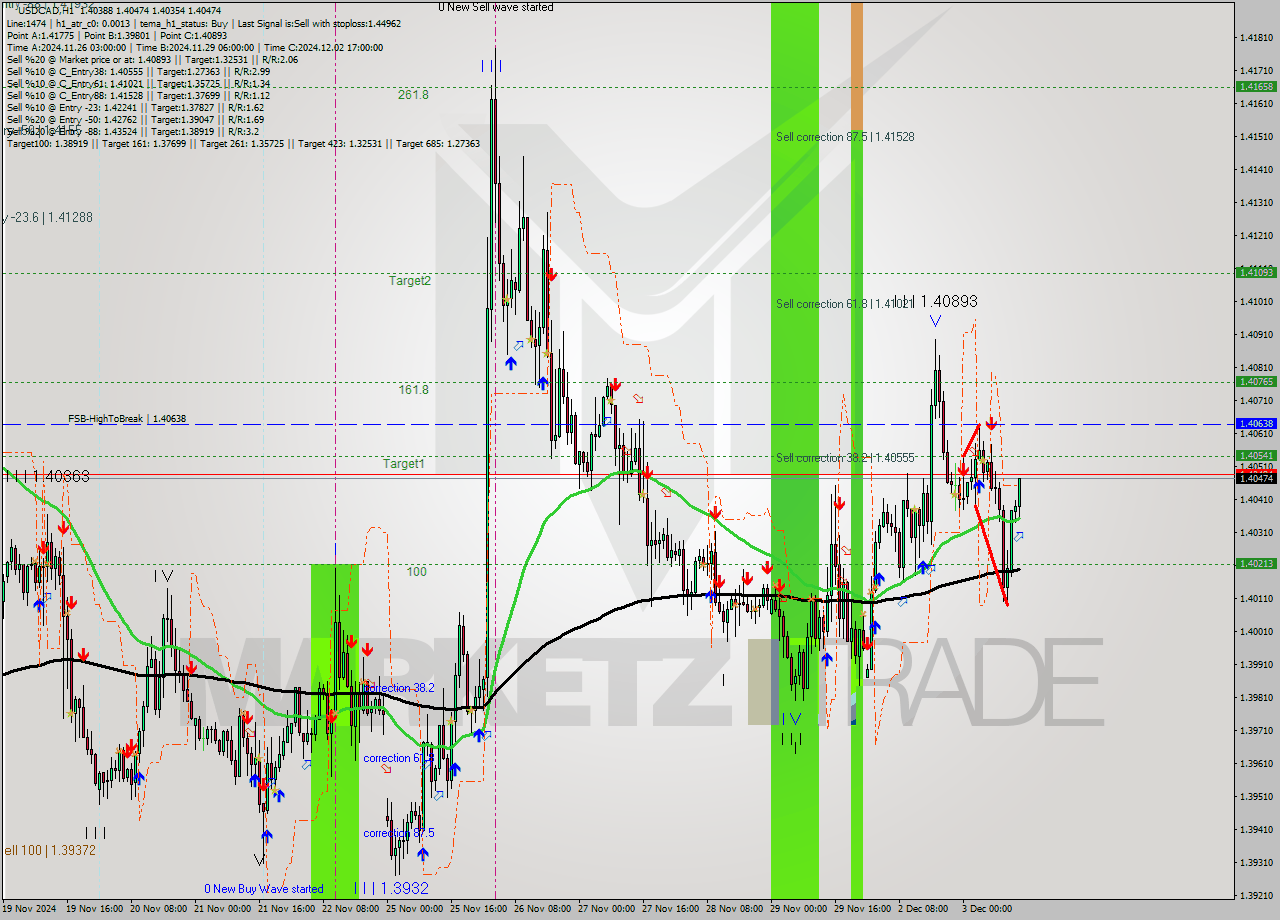This screenshot has width=1280, height=920.
Task: Click the blue 1.40638 price tag
Action: pyautogui.click(x=1256, y=424)
